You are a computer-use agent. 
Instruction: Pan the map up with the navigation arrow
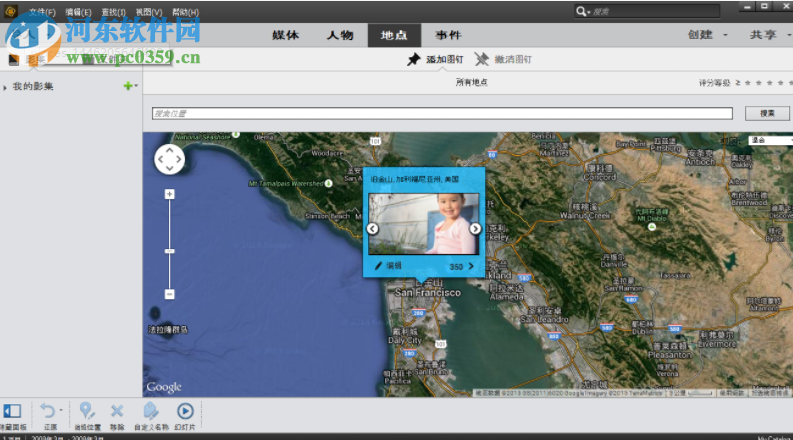click(x=169, y=150)
